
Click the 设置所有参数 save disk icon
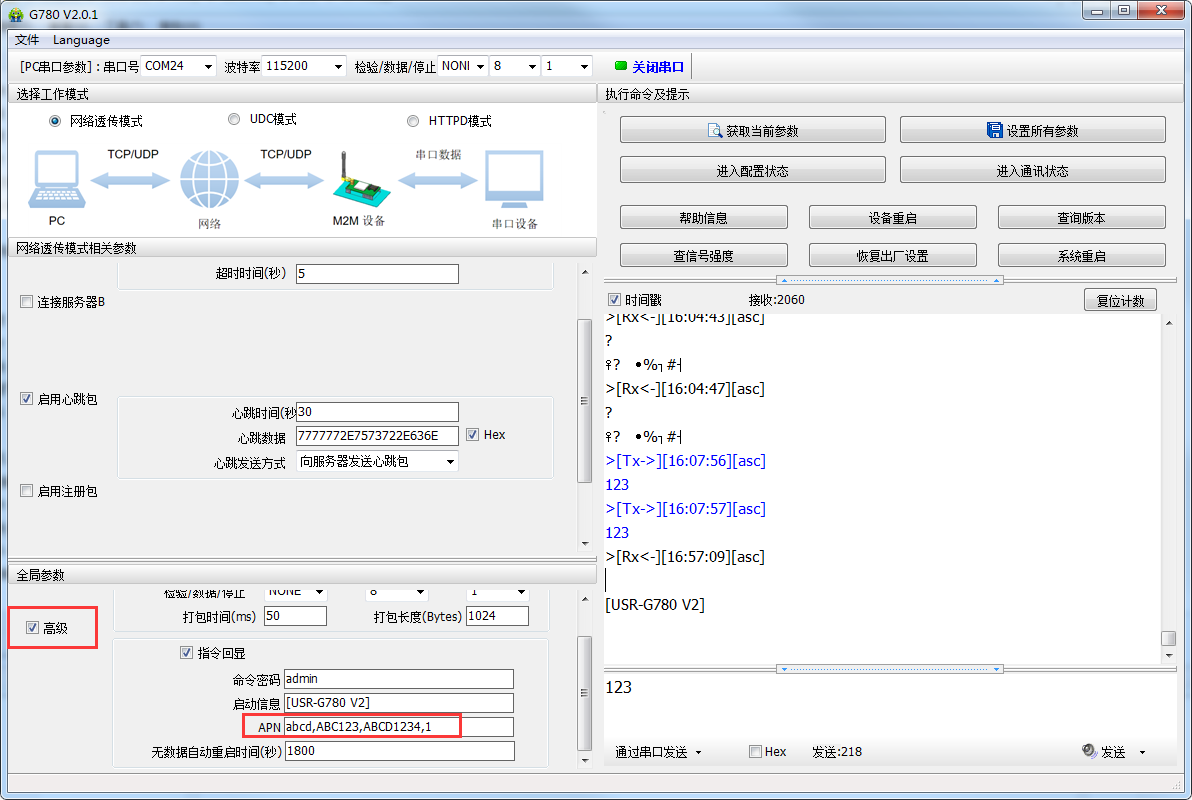click(x=994, y=131)
